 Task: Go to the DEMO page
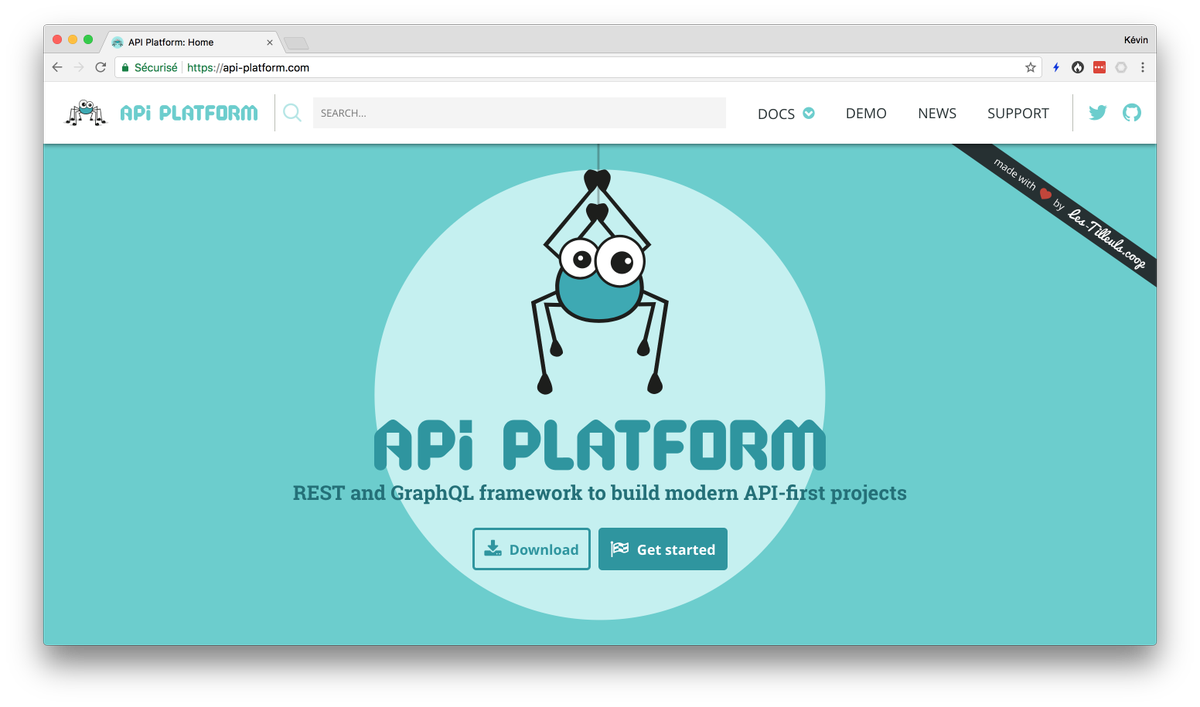click(x=866, y=113)
